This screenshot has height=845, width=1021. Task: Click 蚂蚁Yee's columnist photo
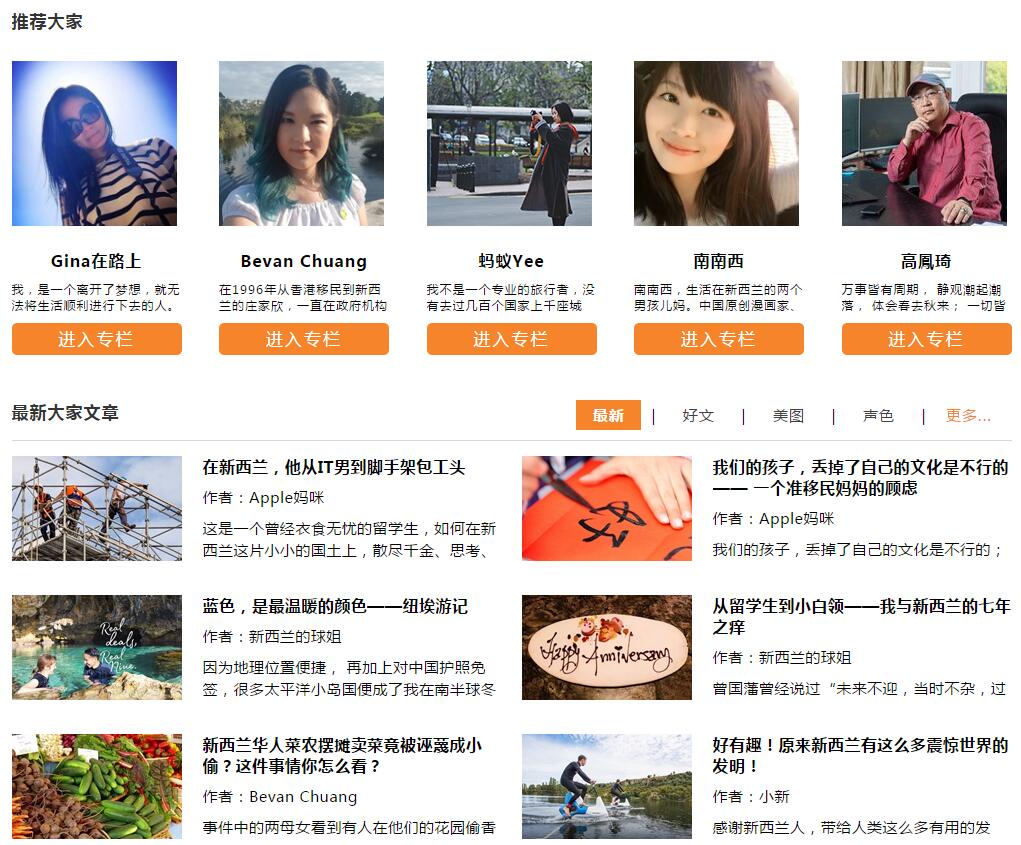[x=509, y=143]
